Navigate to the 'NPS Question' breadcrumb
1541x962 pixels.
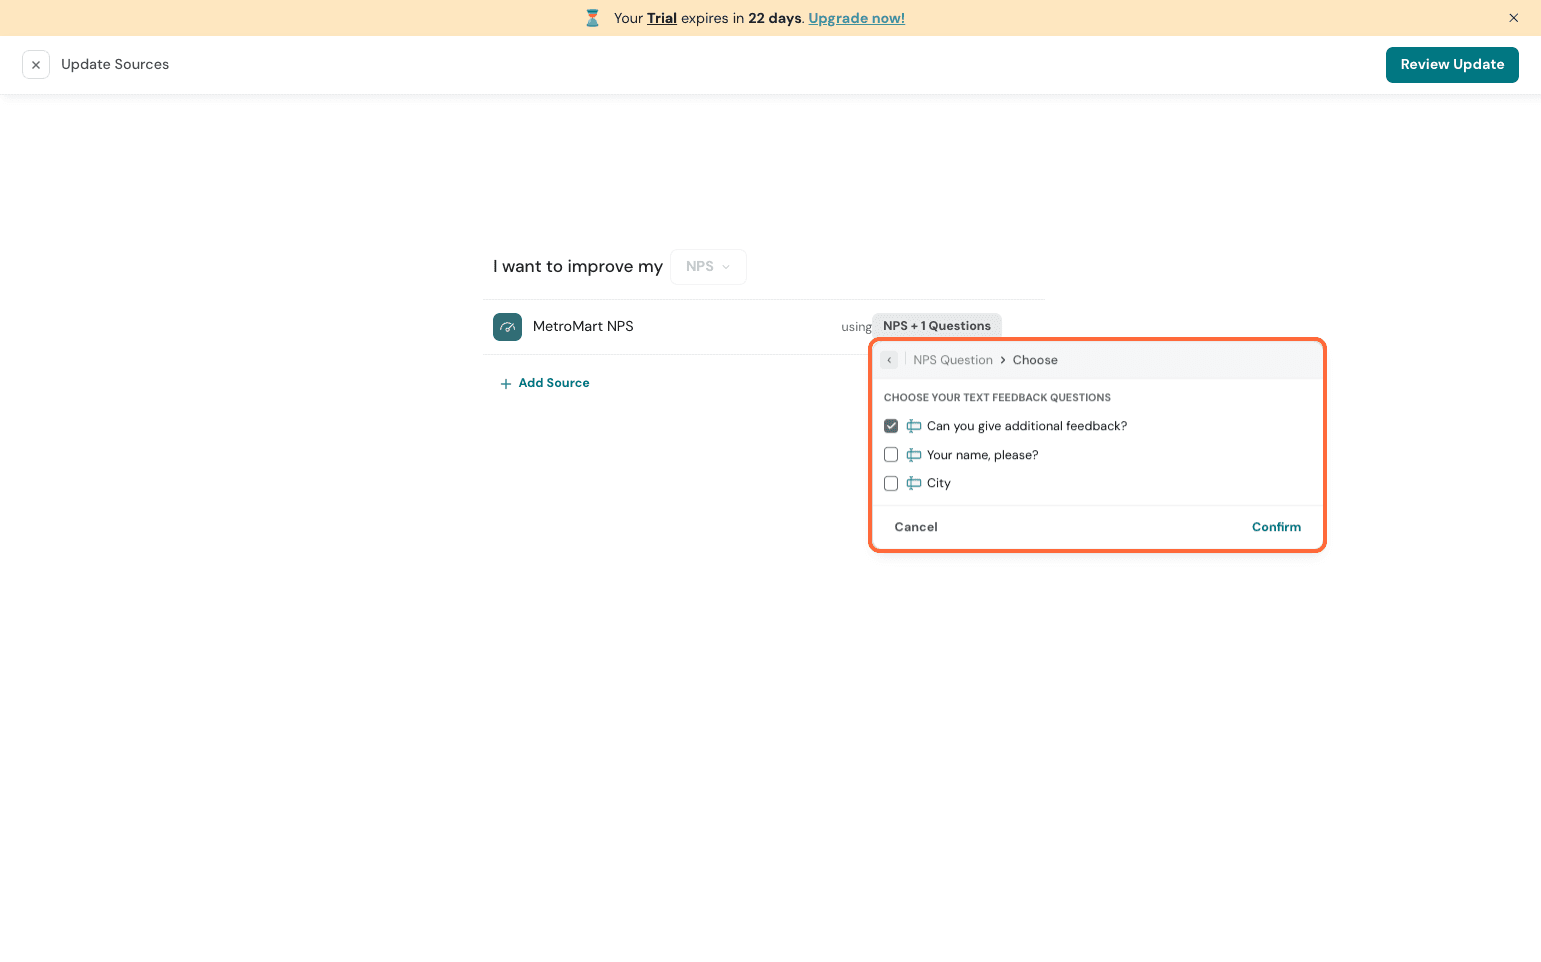coord(952,360)
